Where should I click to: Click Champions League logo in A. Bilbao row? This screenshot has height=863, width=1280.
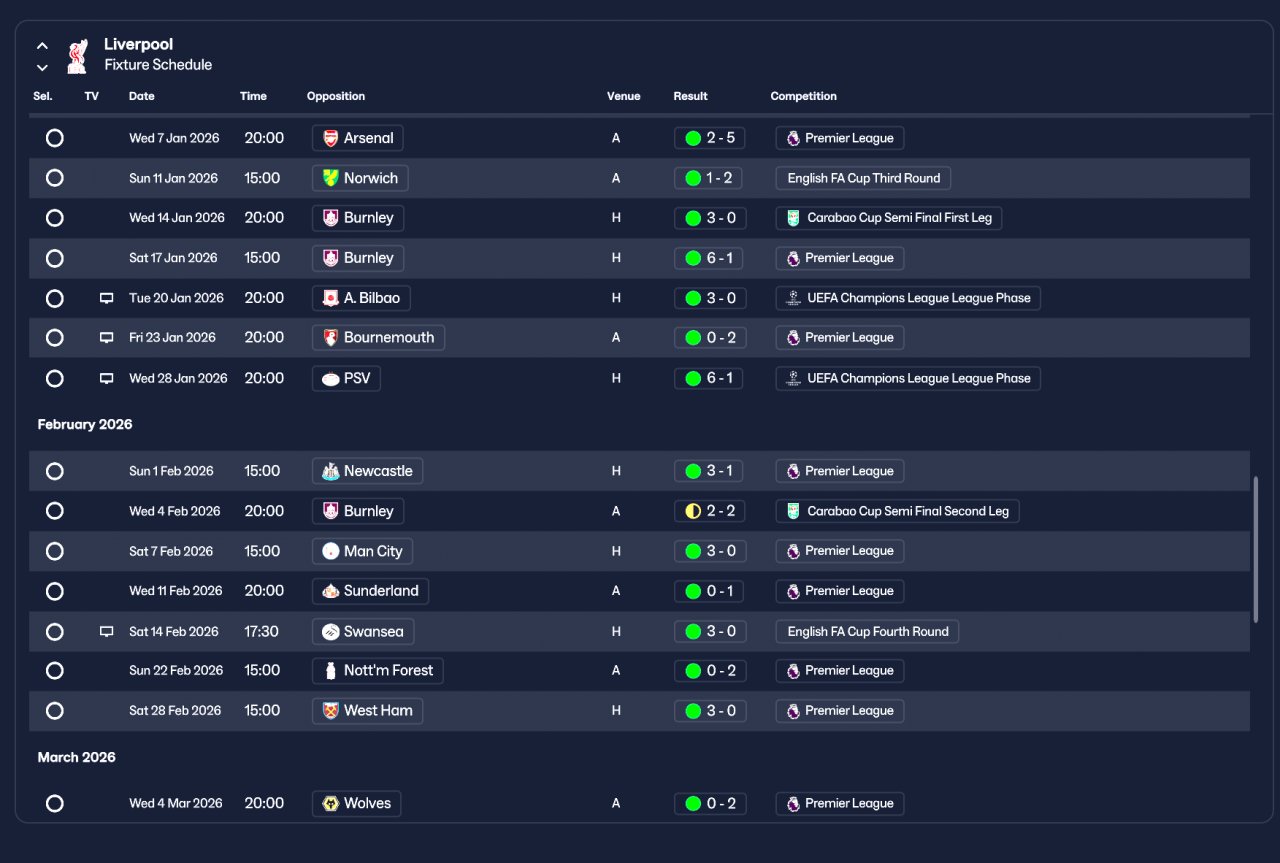(793, 298)
